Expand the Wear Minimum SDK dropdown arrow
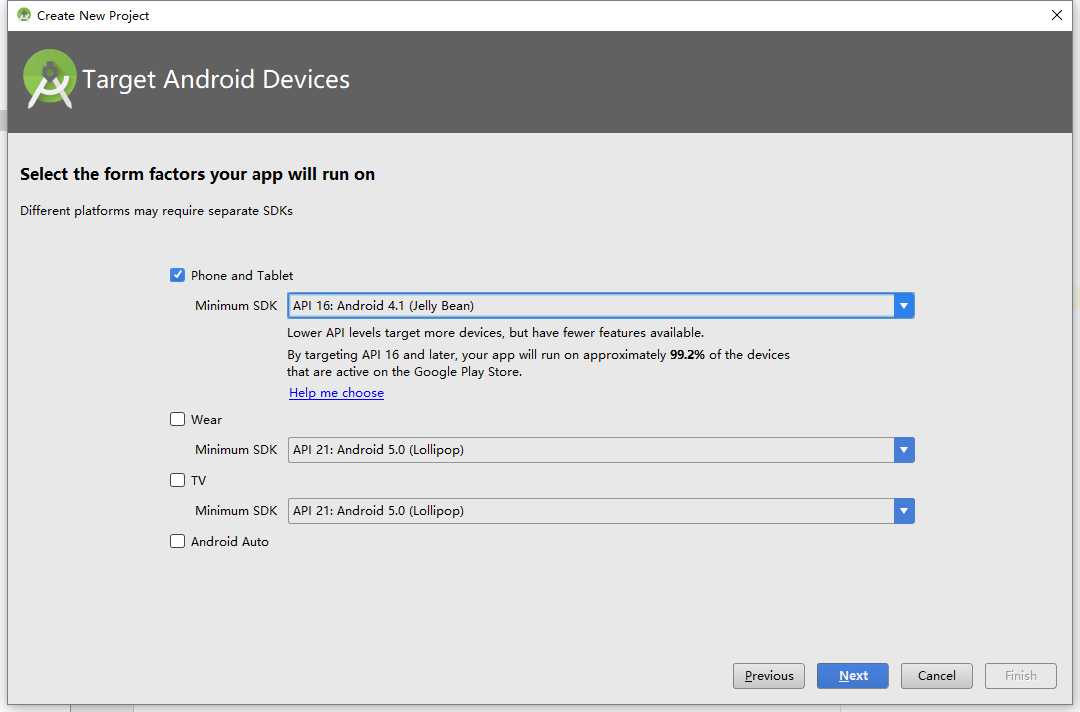 pos(904,450)
